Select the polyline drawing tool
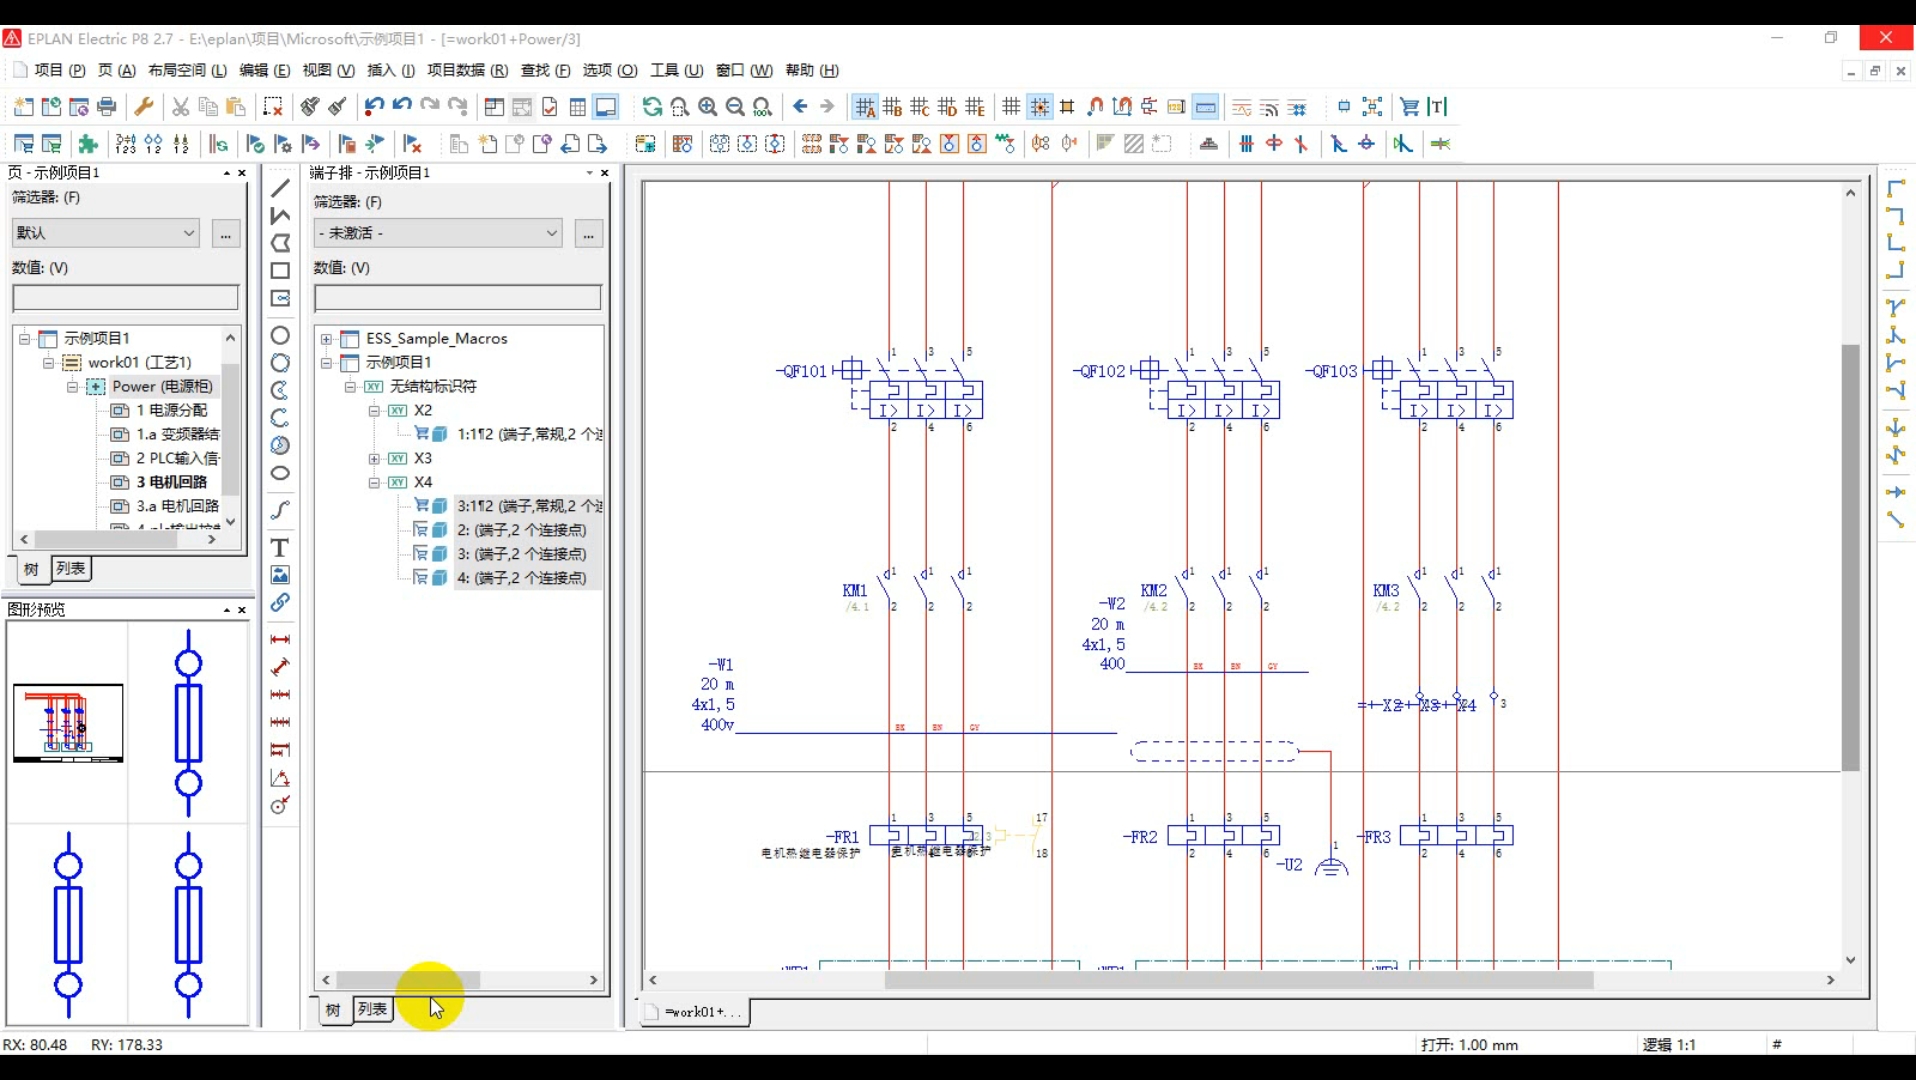Viewport: 1916px width, 1080px height. [280, 215]
